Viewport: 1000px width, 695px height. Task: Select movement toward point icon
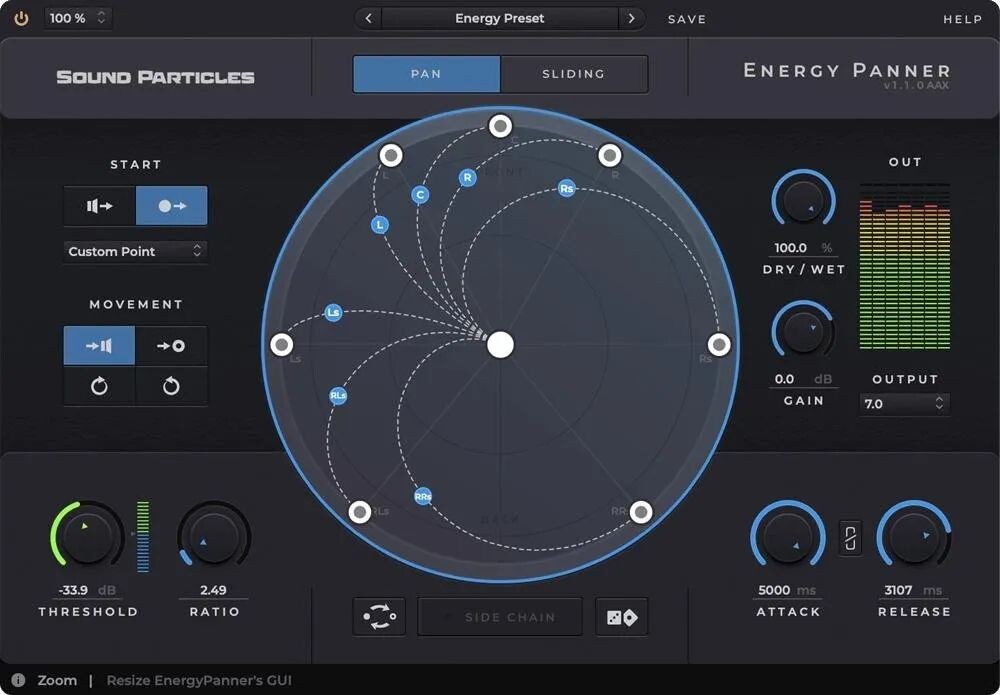[171, 346]
